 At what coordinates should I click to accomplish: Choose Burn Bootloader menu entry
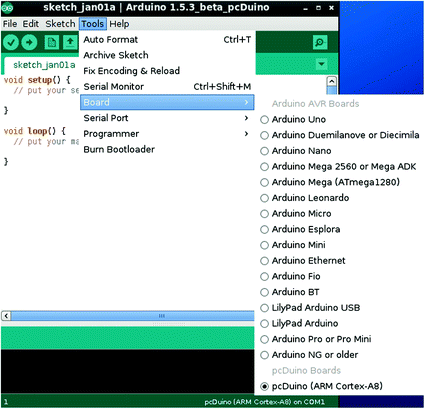point(167,149)
